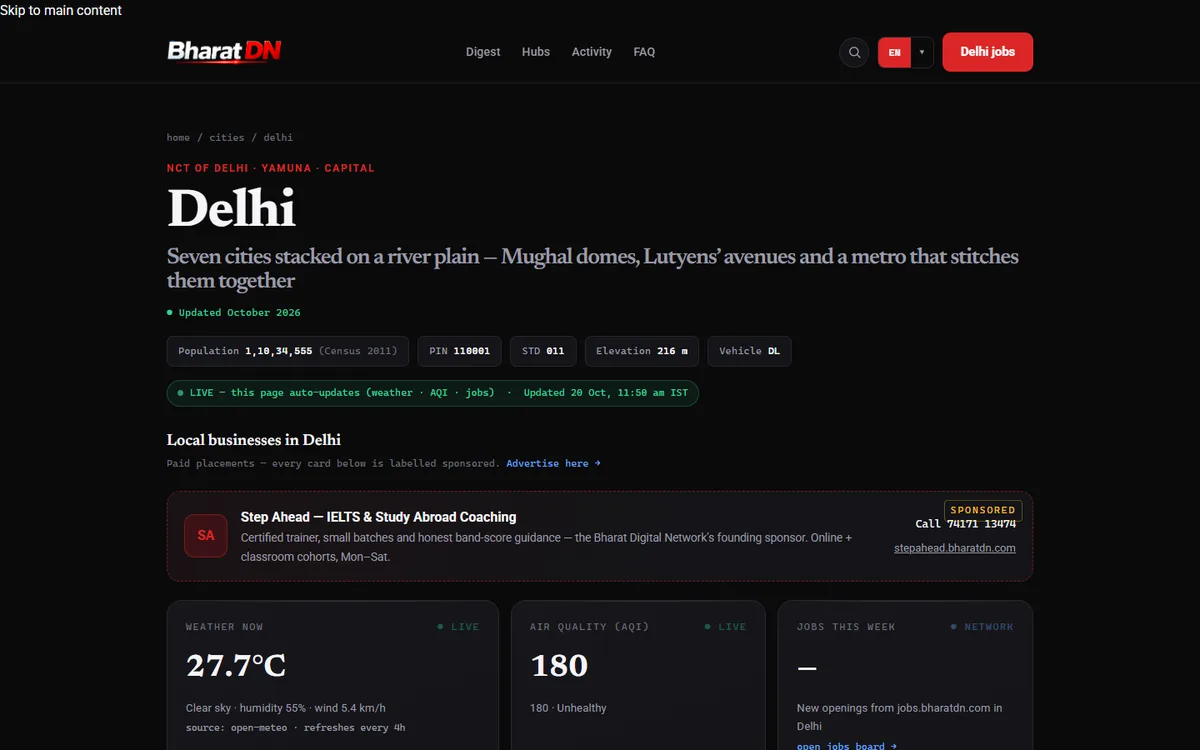The height and width of the screenshot is (750, 1200).
Task: Click the Delhi jobs button
Action: click(988, 52)
